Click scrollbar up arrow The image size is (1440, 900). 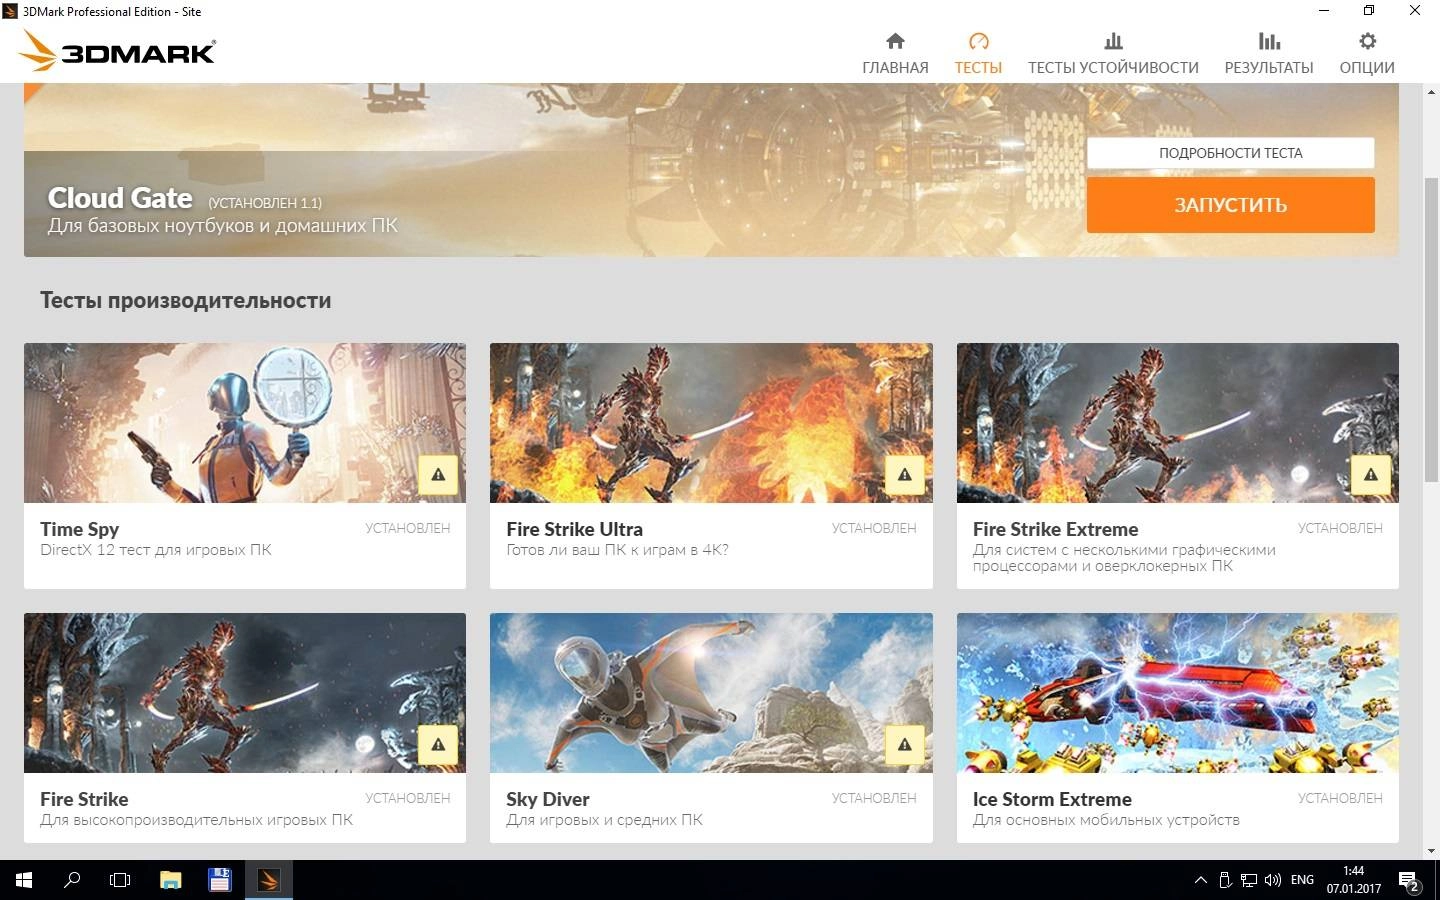click(1431, 91)
